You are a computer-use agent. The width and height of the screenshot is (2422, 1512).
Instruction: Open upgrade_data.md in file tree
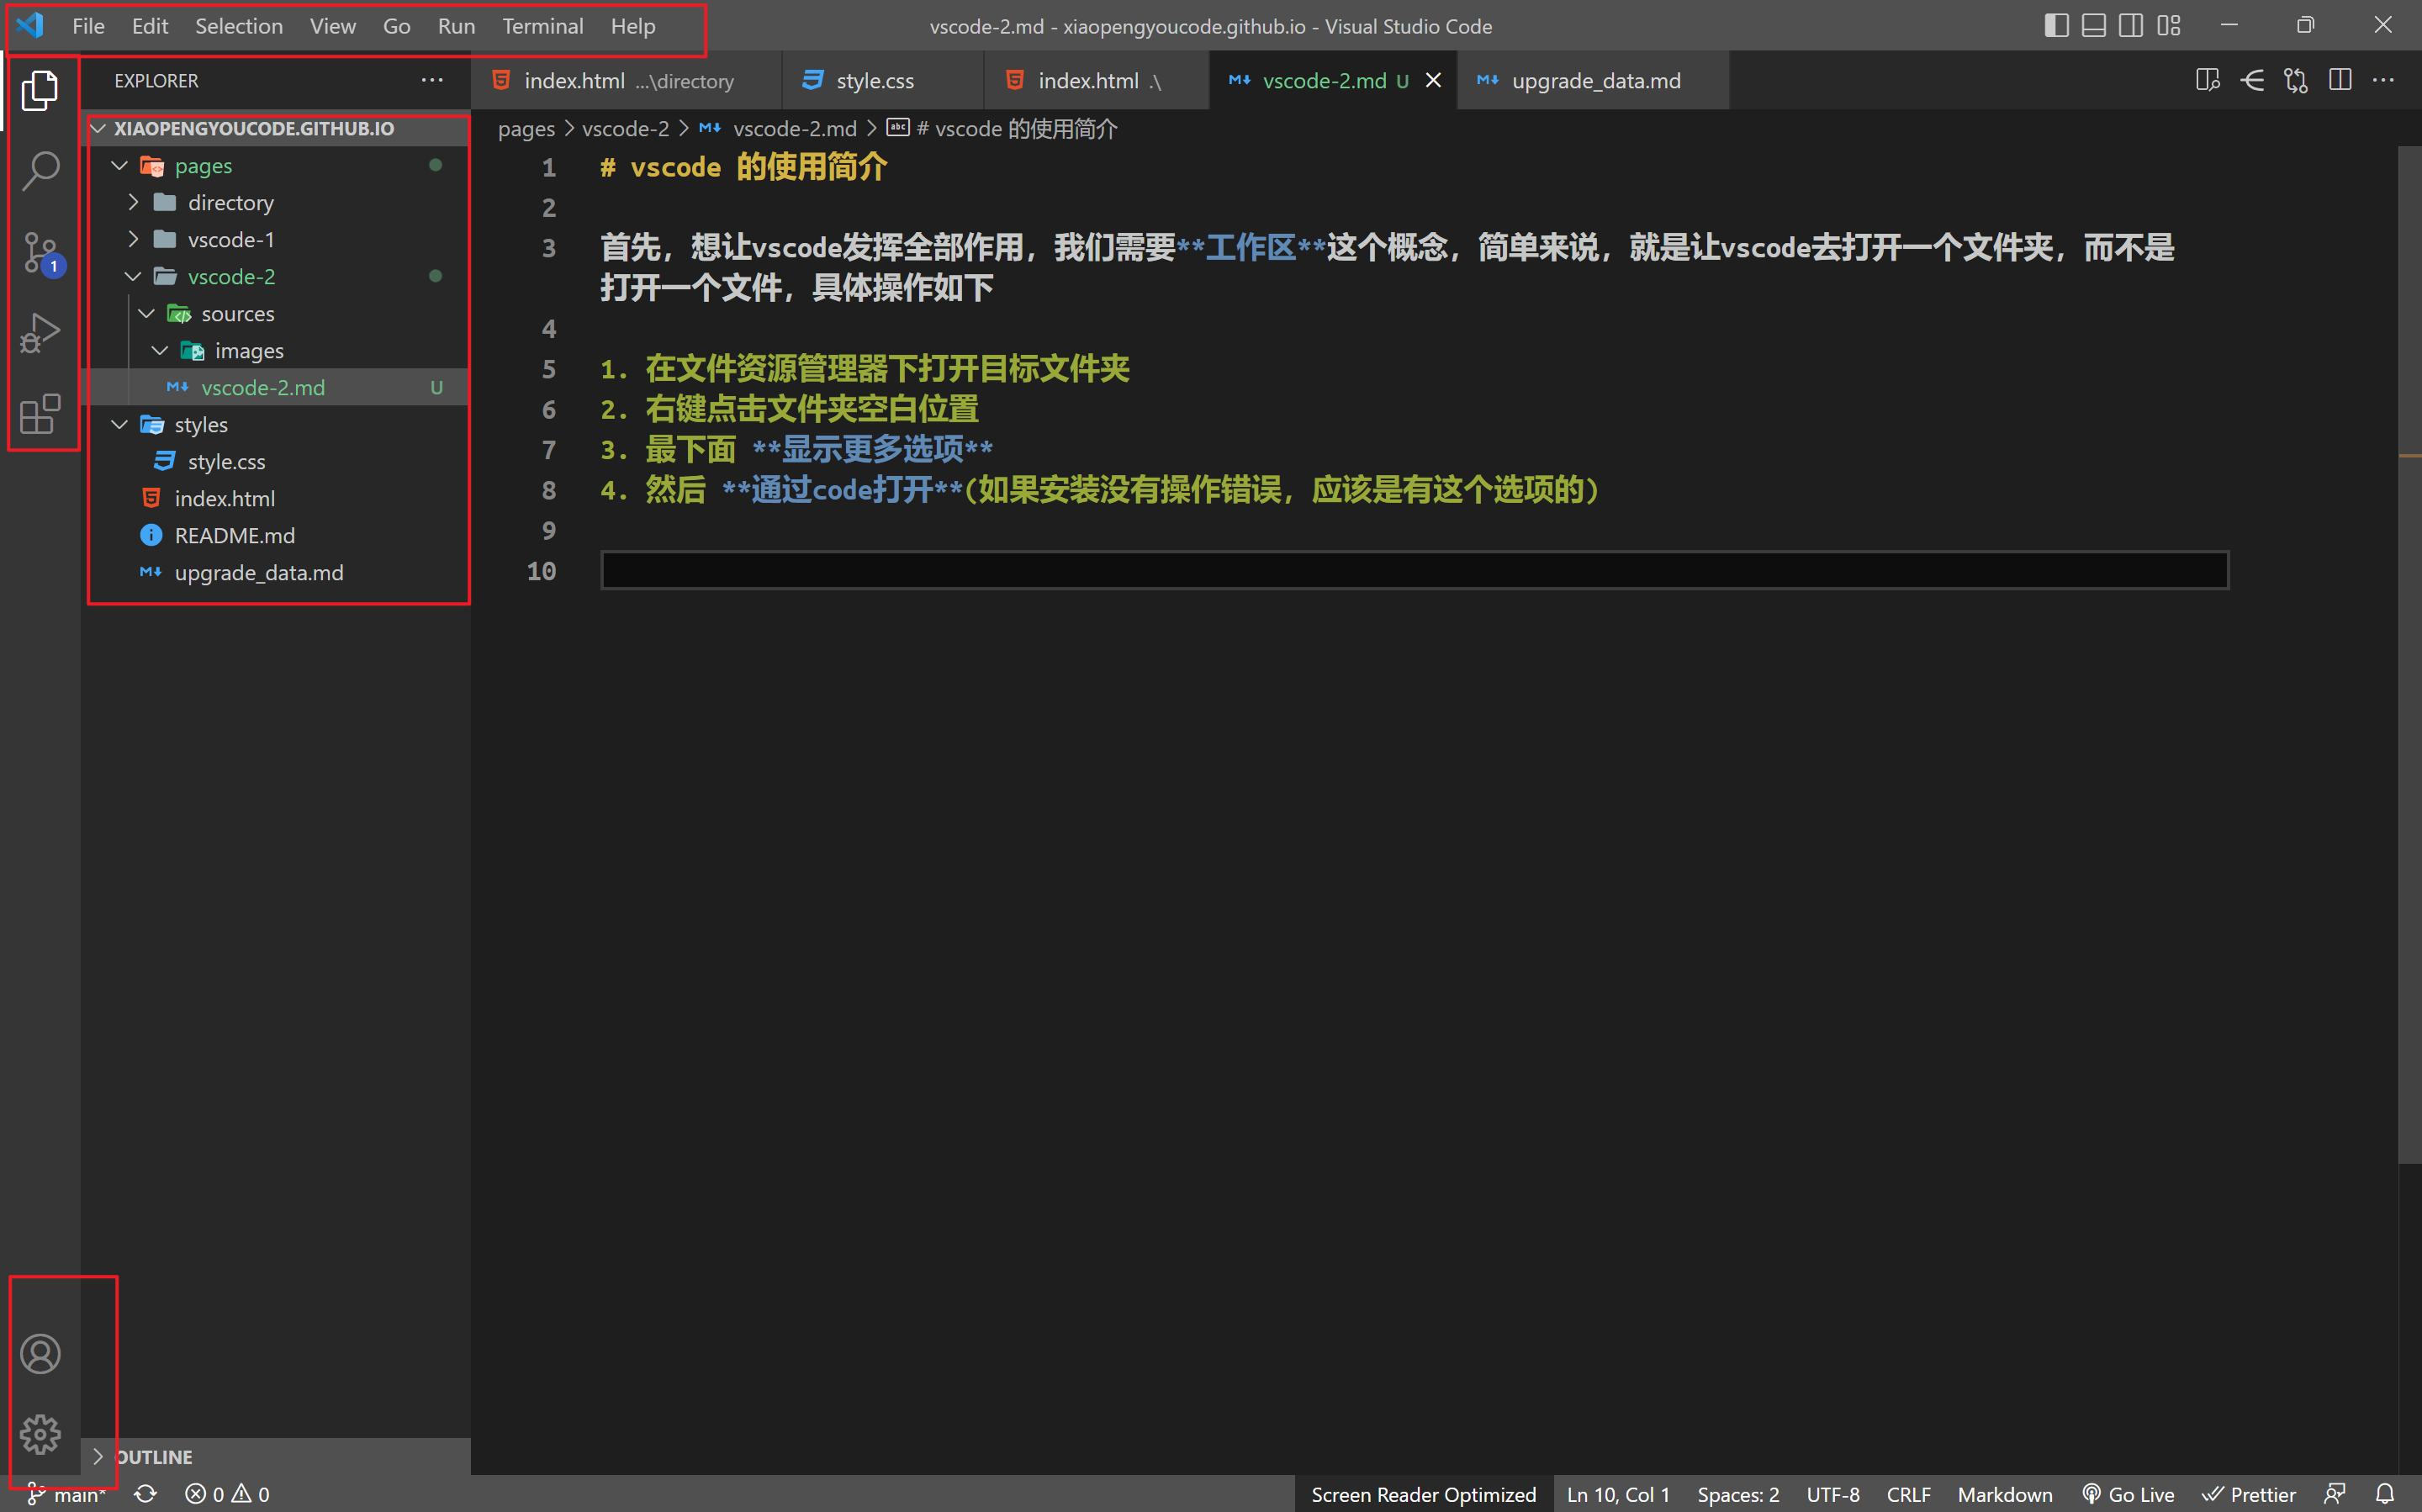[276, 572]
